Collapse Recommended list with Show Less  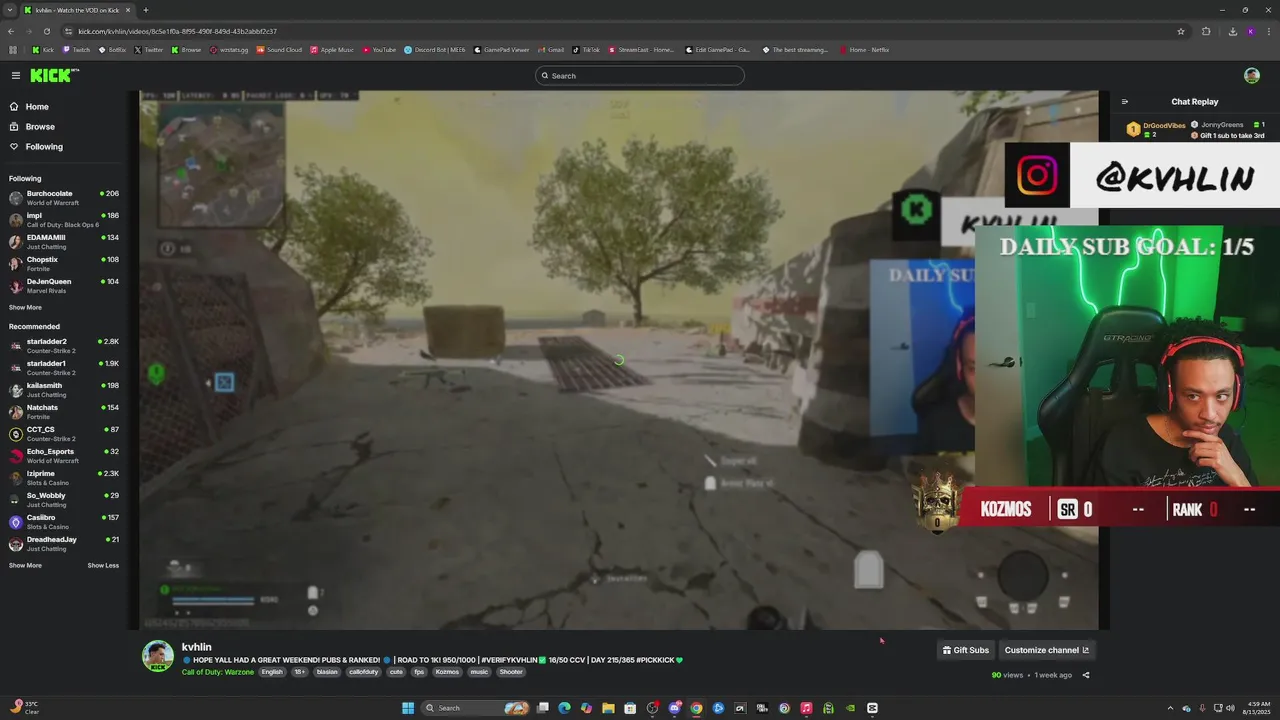(103, 566)
